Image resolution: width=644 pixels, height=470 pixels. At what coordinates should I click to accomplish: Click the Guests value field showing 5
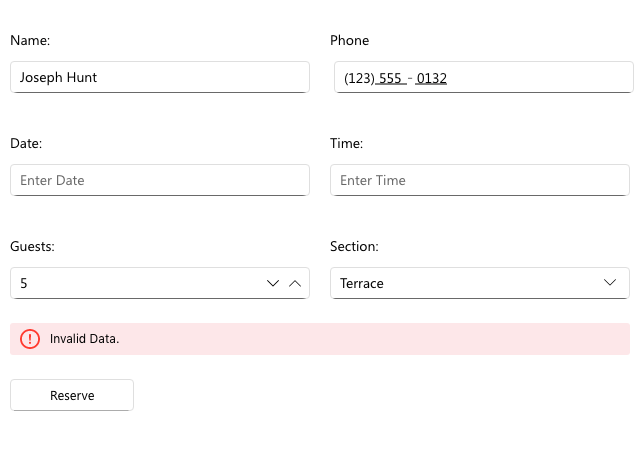coord(130,283)
